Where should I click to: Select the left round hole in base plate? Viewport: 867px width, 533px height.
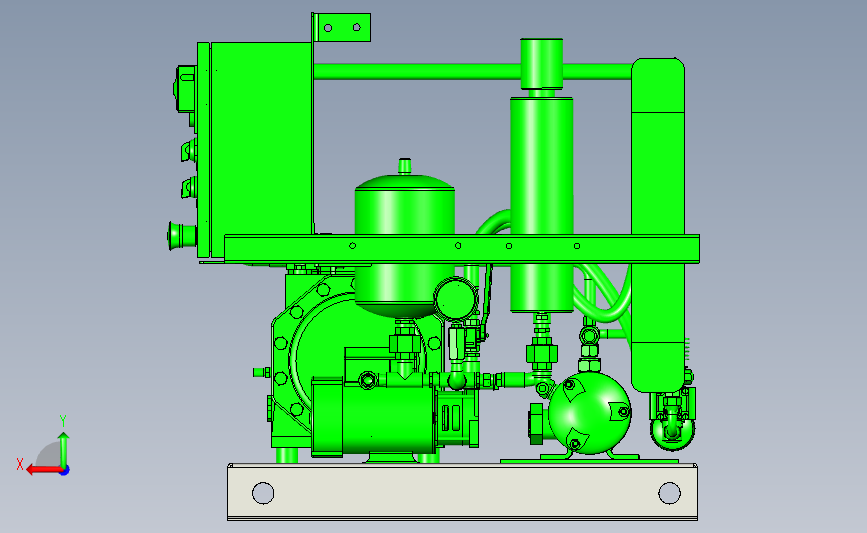tap(263, 493)
